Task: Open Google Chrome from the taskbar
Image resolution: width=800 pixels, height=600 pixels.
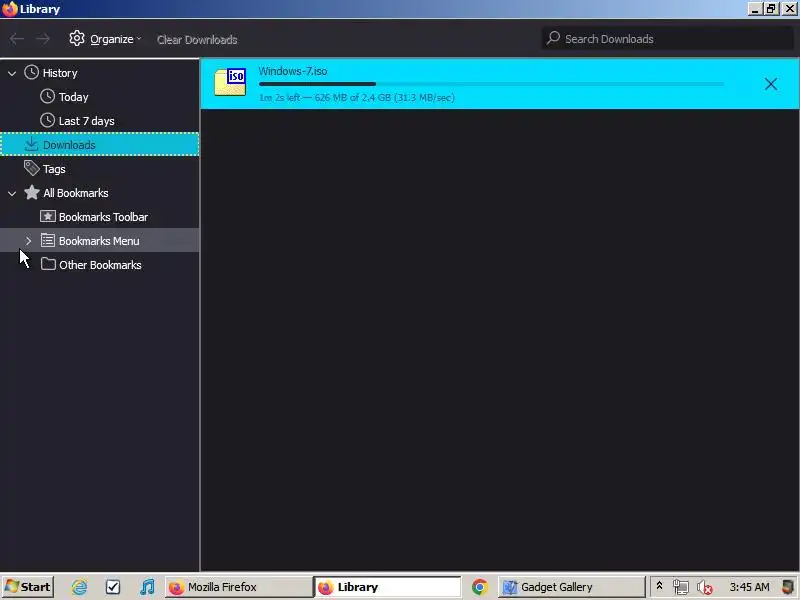Action: pos(480,587)
